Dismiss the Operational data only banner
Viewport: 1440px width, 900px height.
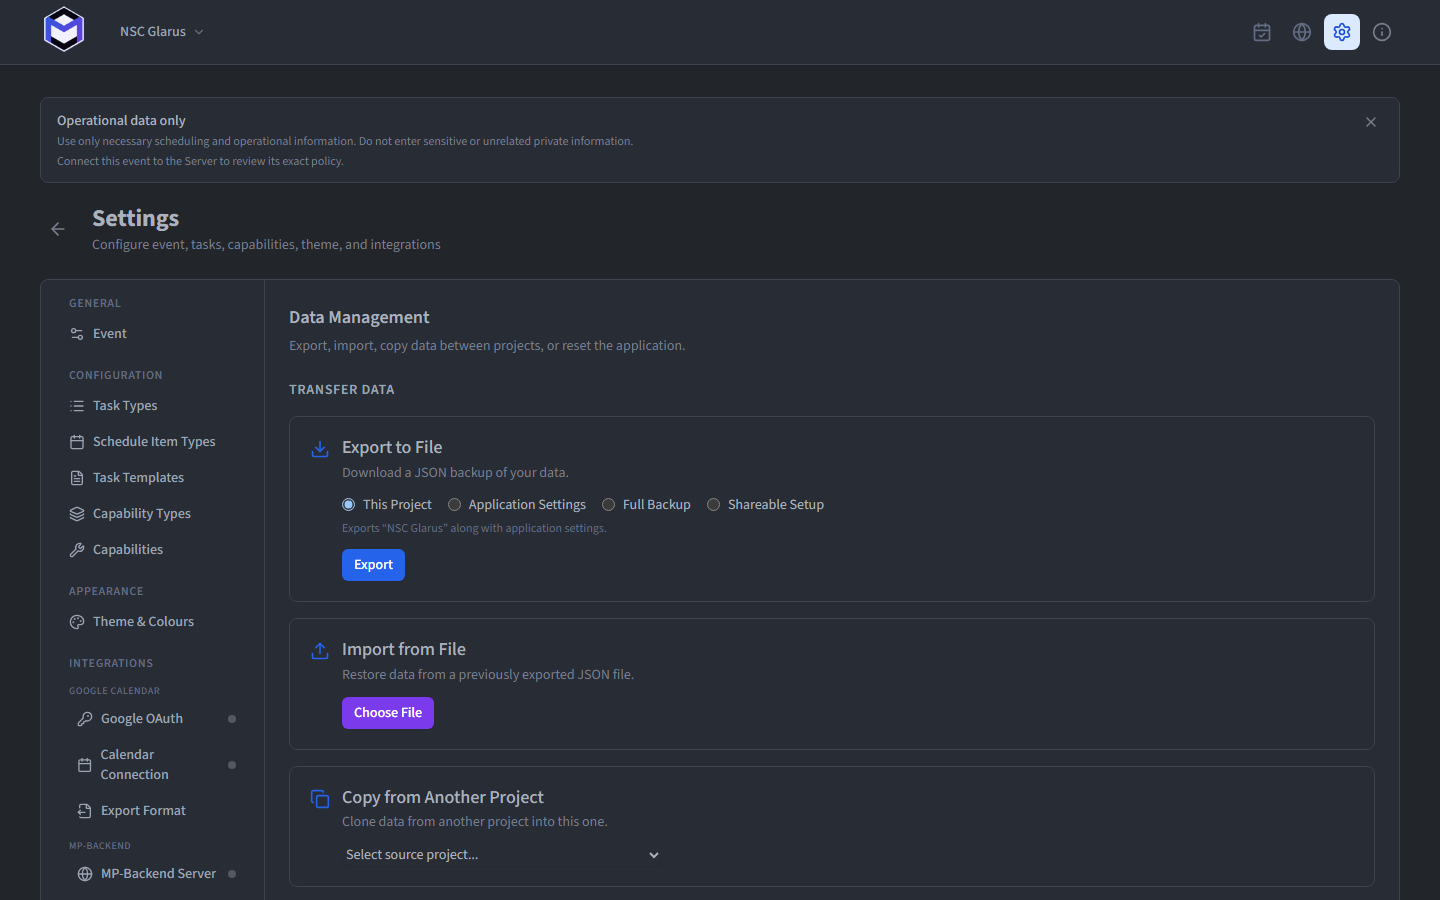(x=1371, y=122)
